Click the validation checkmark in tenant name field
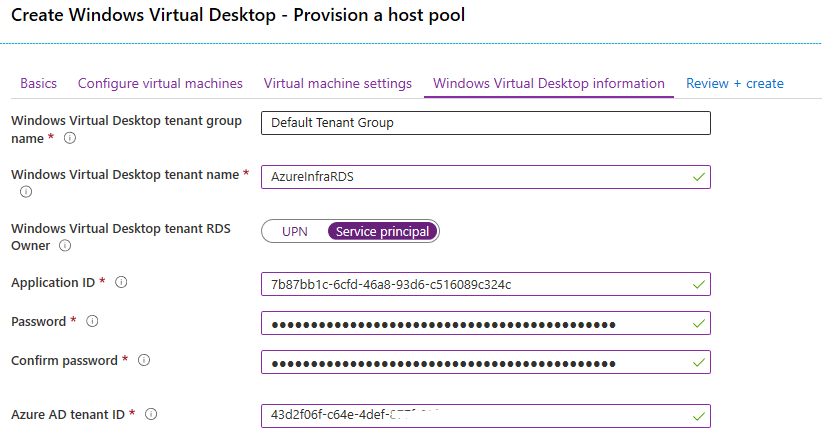827x443 pixels. click(699, 177)
